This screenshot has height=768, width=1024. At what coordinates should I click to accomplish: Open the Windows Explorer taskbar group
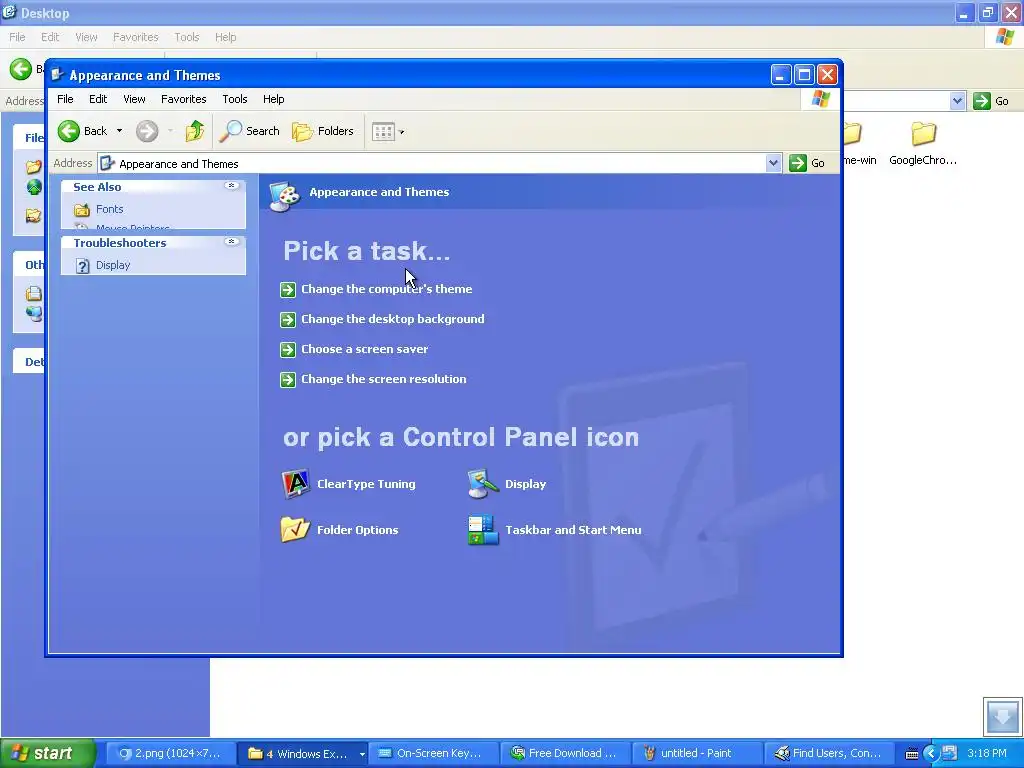click(302, 753)
